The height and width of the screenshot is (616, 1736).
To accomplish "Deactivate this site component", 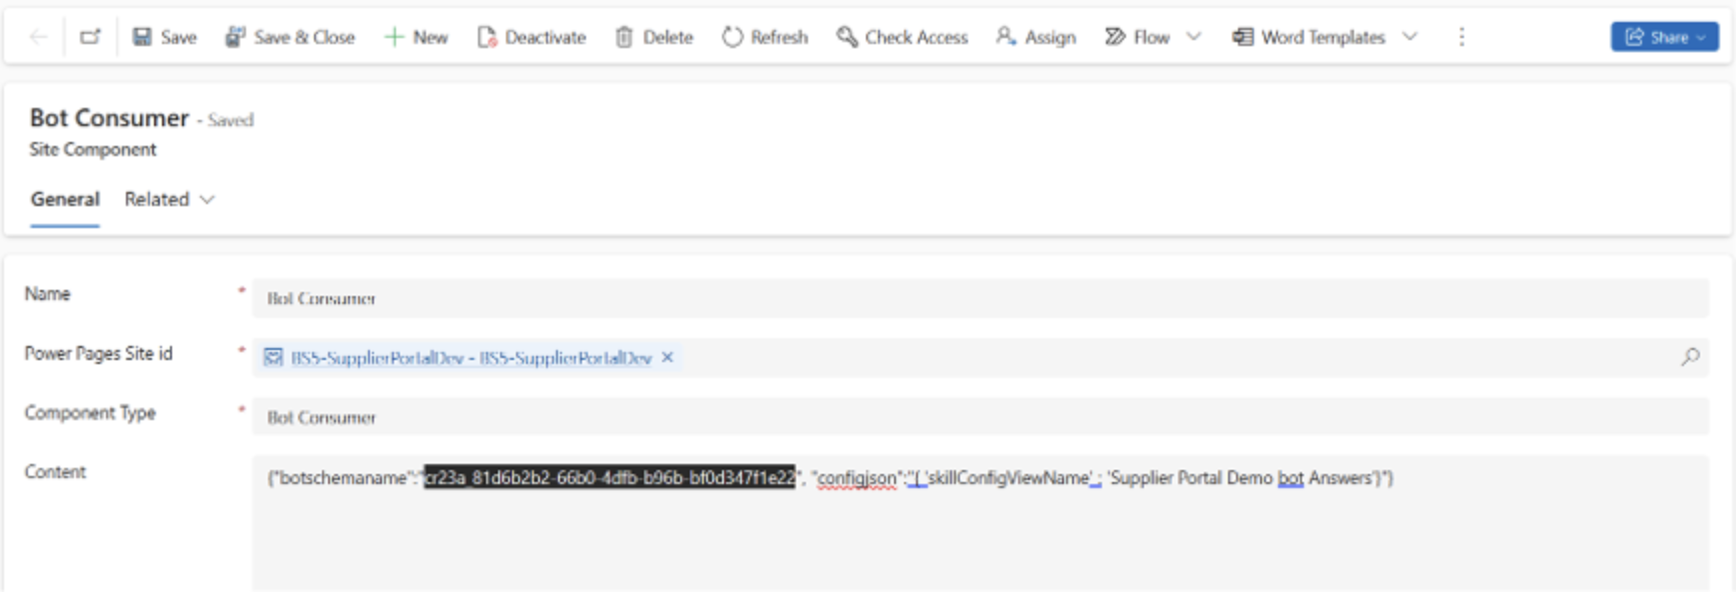I will click(x=531, y=37).
